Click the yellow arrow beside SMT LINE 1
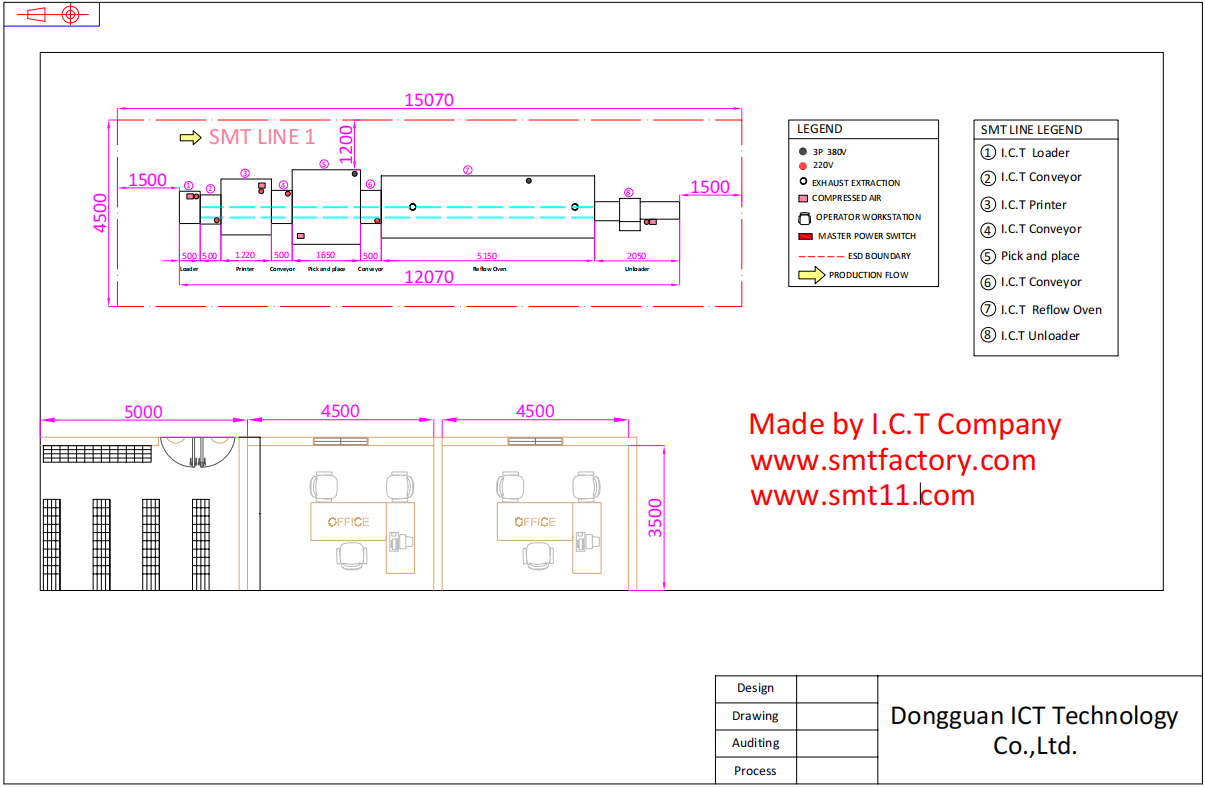Viewport: 1205px width, 787px height. 190,138
